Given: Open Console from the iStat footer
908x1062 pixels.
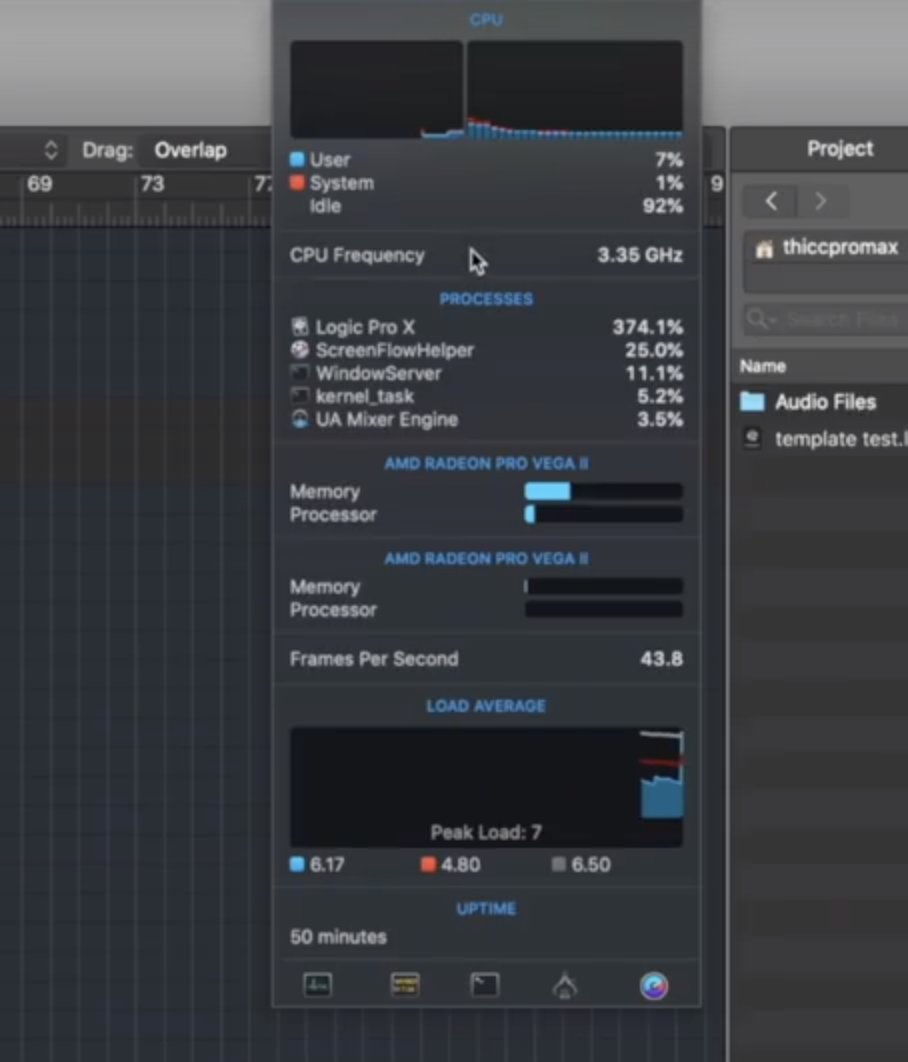Looking at the screenshot, I should click(405, 985).
